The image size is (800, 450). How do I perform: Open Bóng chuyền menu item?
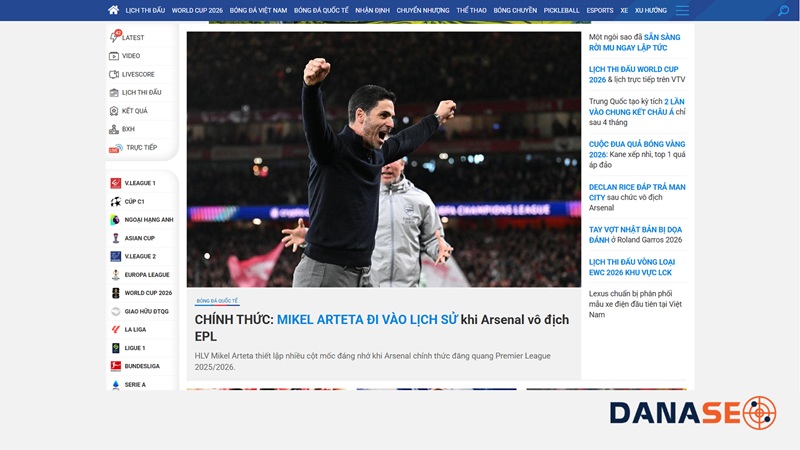(x=515, y=10)
